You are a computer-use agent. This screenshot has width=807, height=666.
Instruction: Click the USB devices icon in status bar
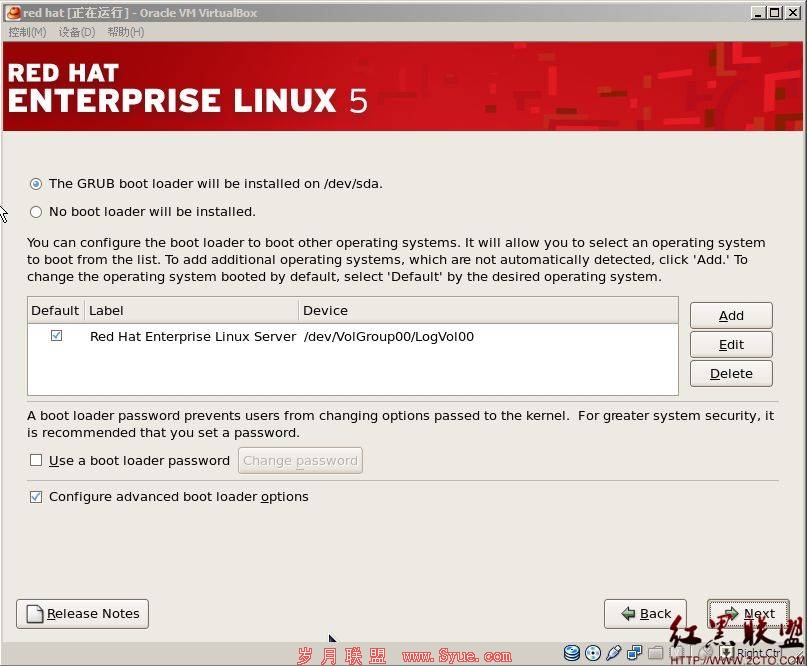pyautogui.click(x=613, y=653)
